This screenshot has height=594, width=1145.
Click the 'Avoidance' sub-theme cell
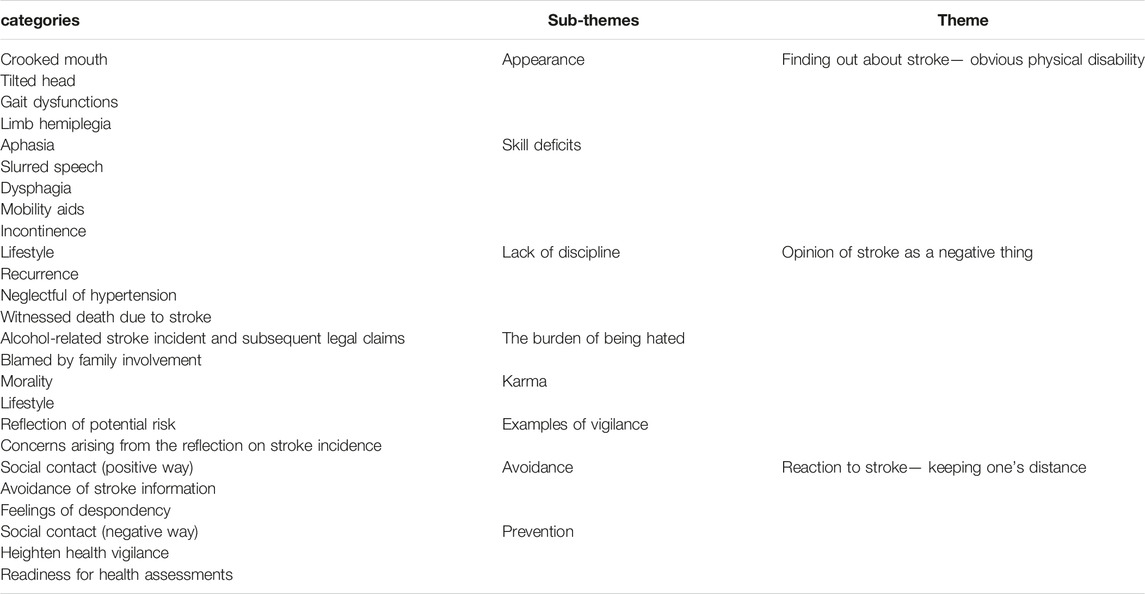[537, 467]
